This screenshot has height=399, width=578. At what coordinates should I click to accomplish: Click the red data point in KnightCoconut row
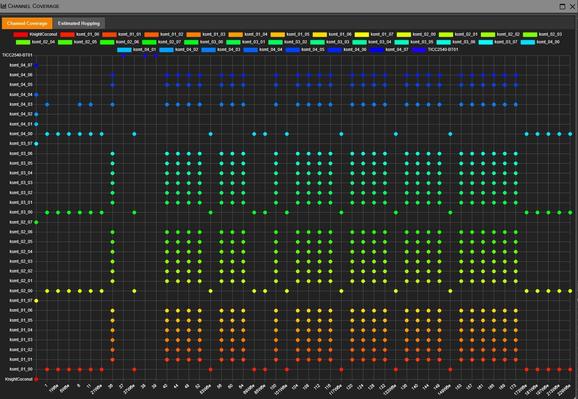coord(36,379)
